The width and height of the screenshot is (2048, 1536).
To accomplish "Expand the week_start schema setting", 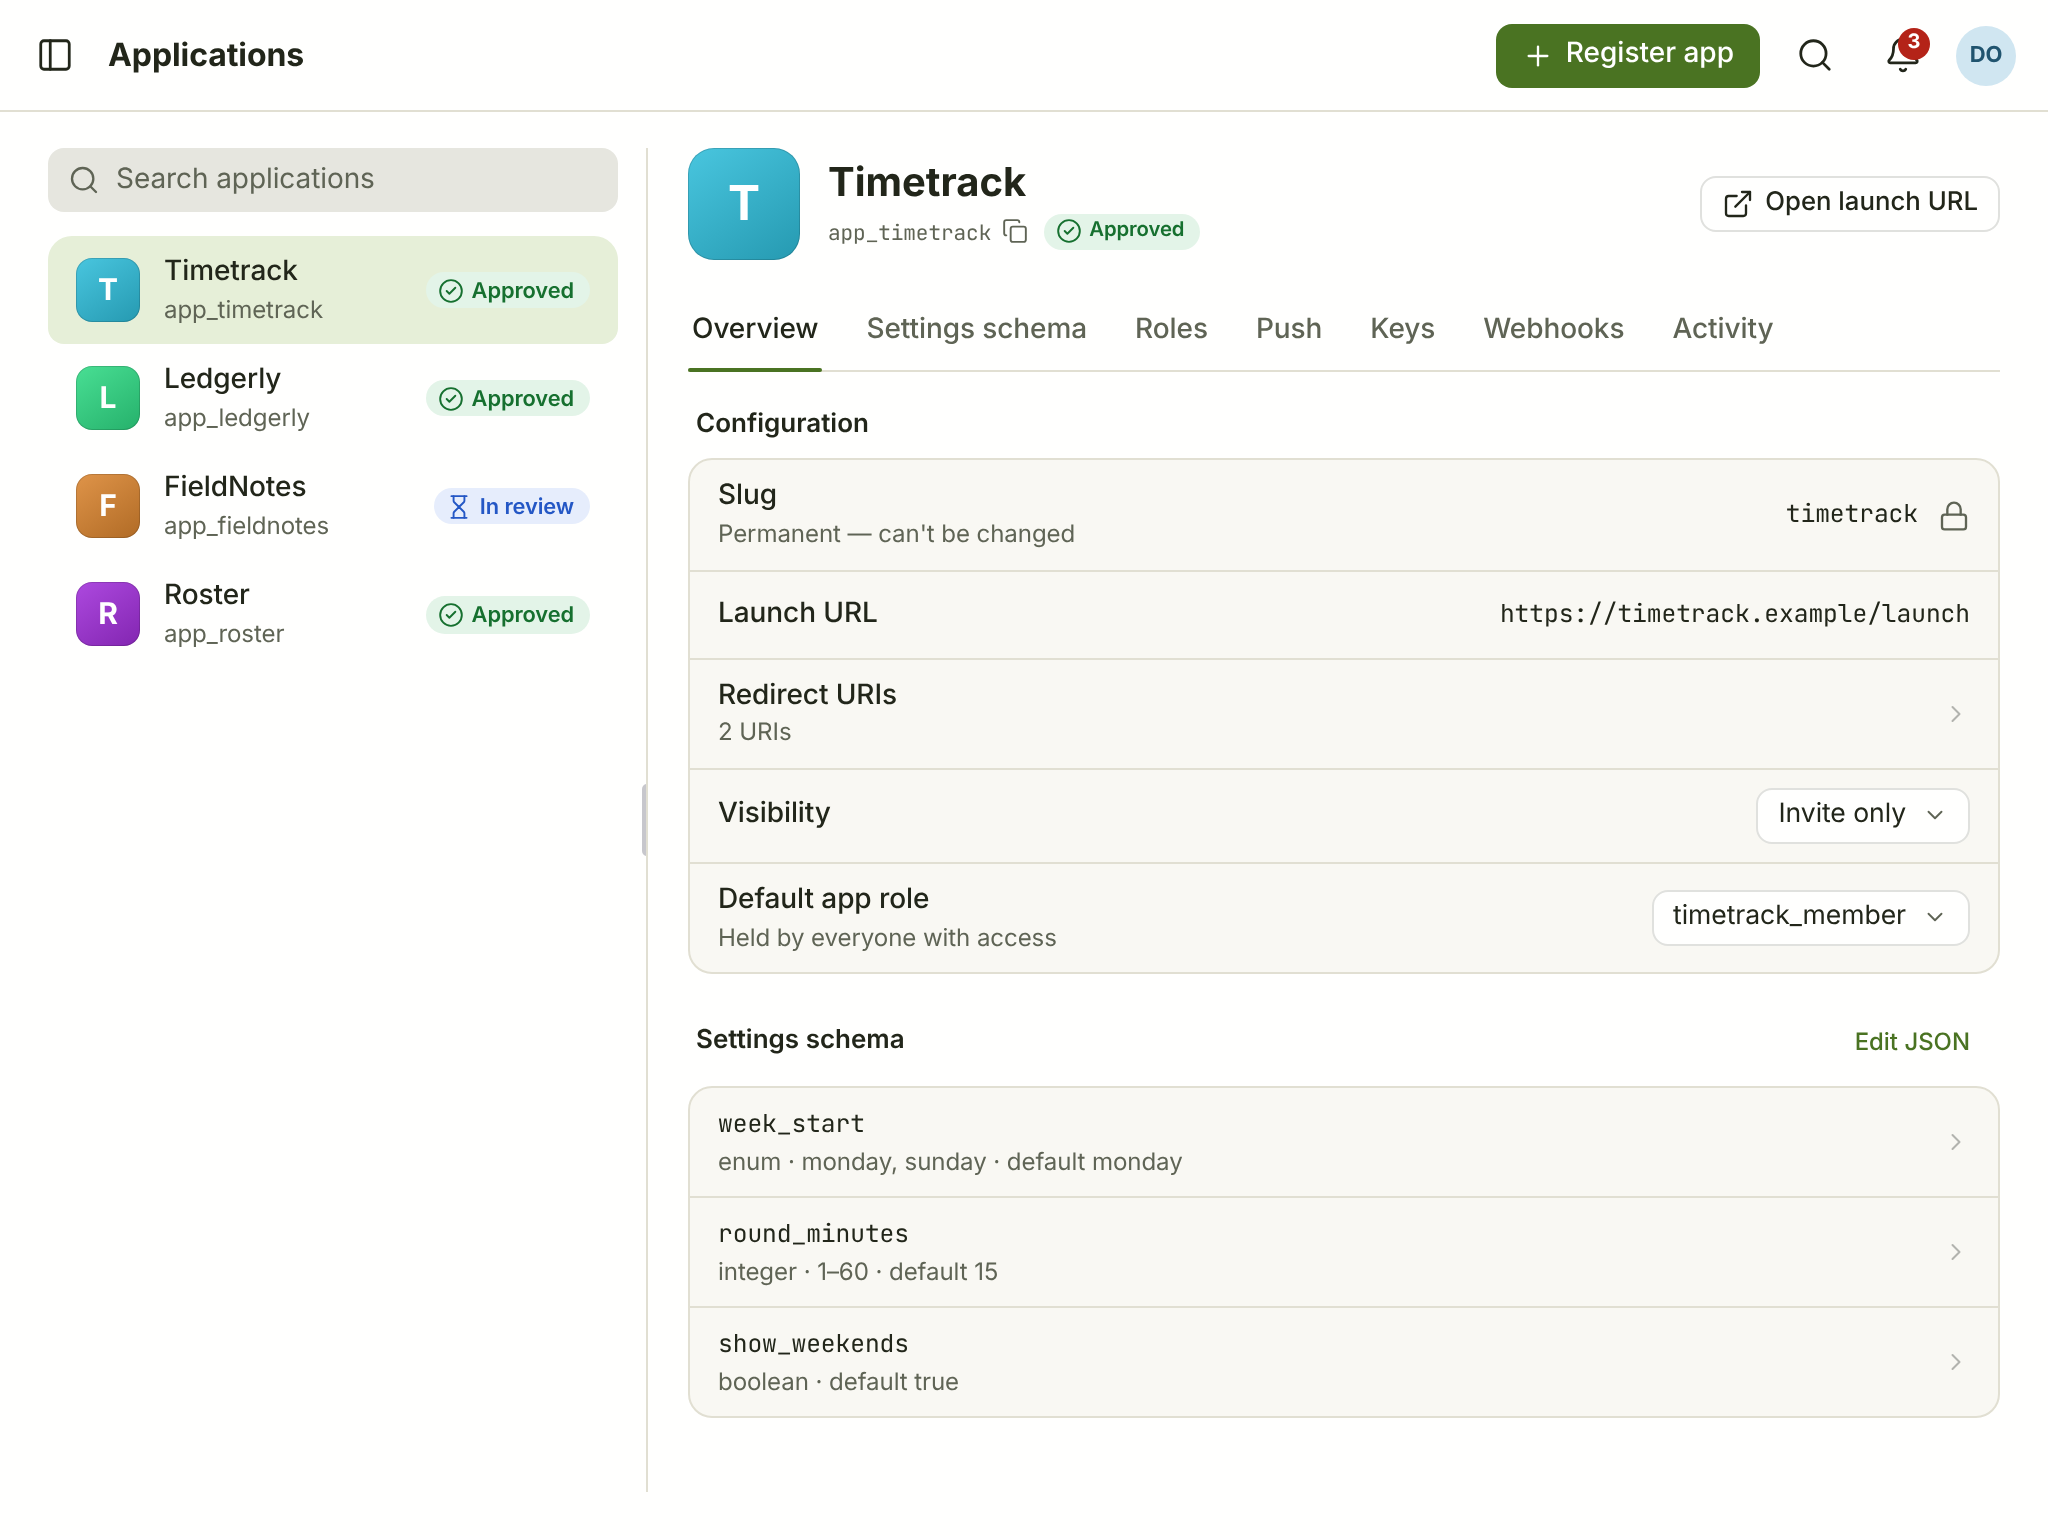I will pyautogui.click(x=1343, y=1142).
